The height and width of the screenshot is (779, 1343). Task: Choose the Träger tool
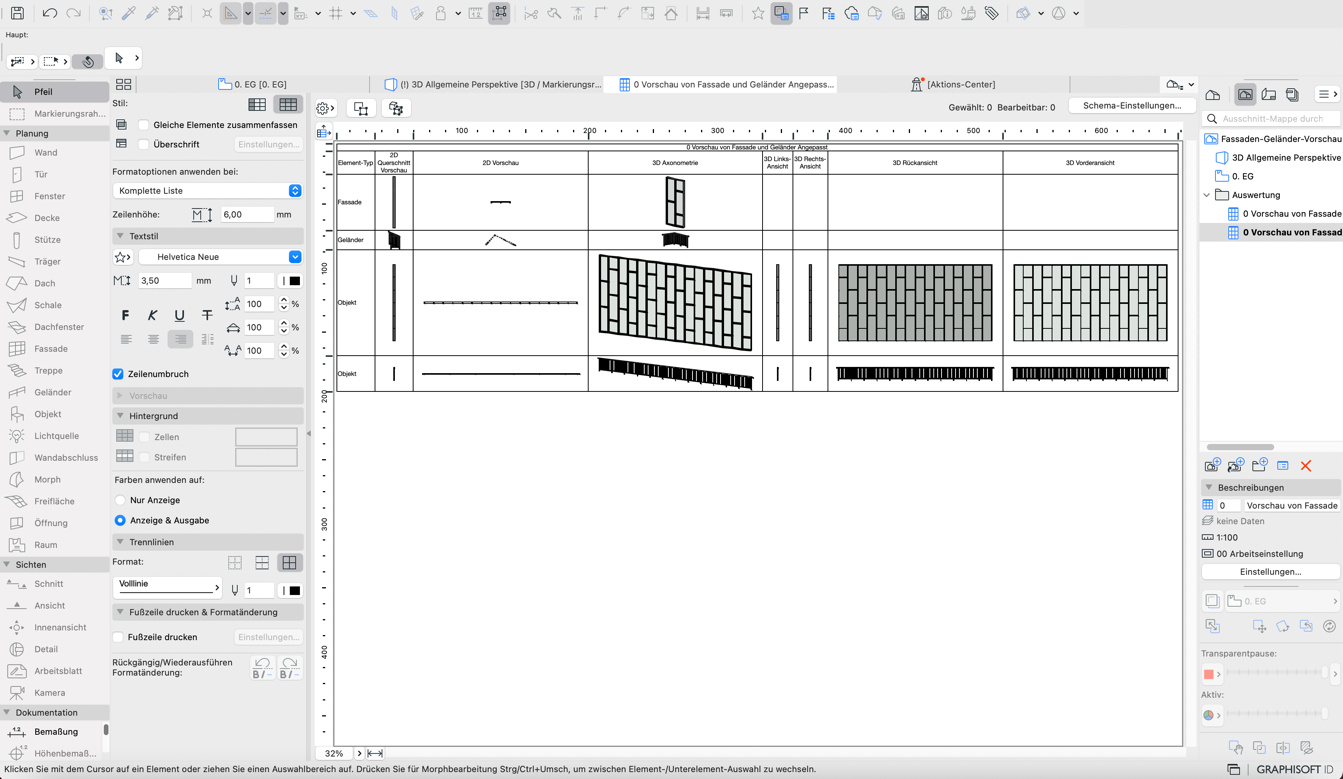click(x=54, y=262)
